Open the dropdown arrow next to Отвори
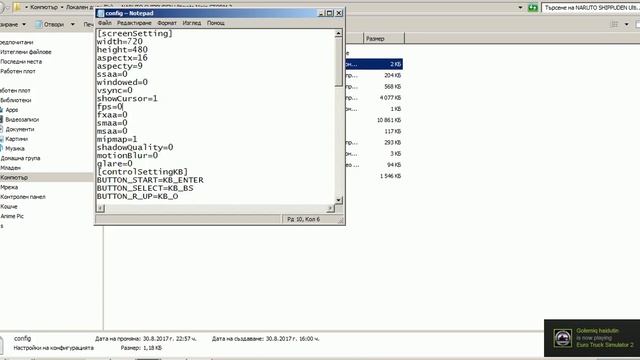640x360 pixels. (x=73, y=24)
